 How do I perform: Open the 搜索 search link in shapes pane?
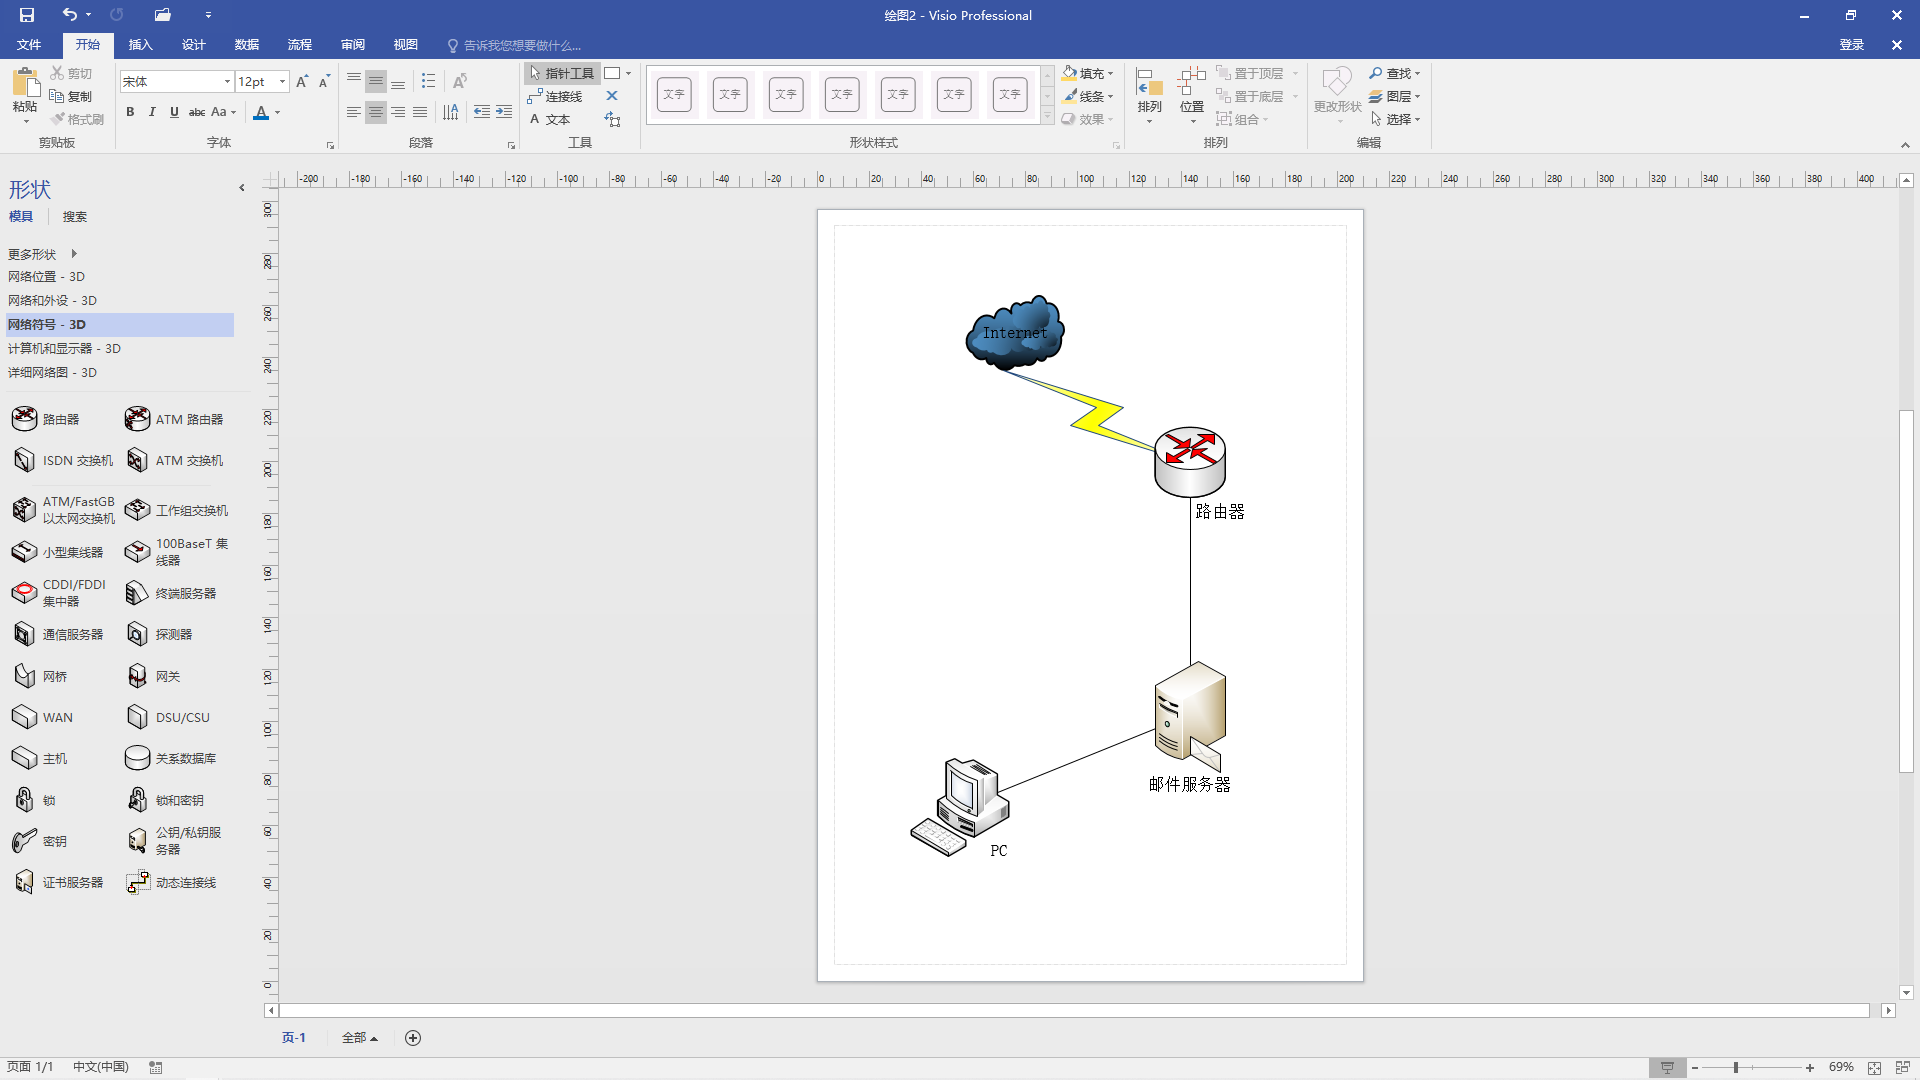pos(74,217)
